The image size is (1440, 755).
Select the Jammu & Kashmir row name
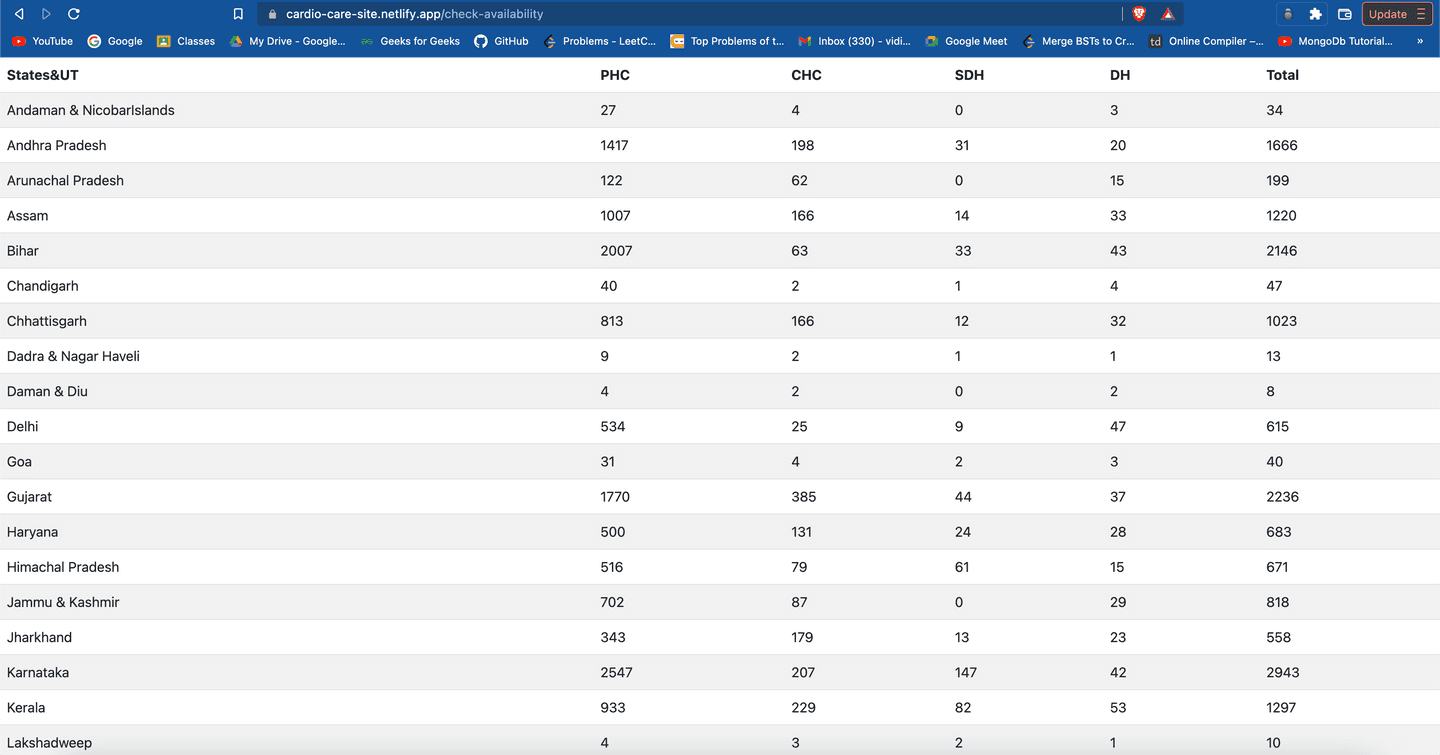tap(63, 602)
